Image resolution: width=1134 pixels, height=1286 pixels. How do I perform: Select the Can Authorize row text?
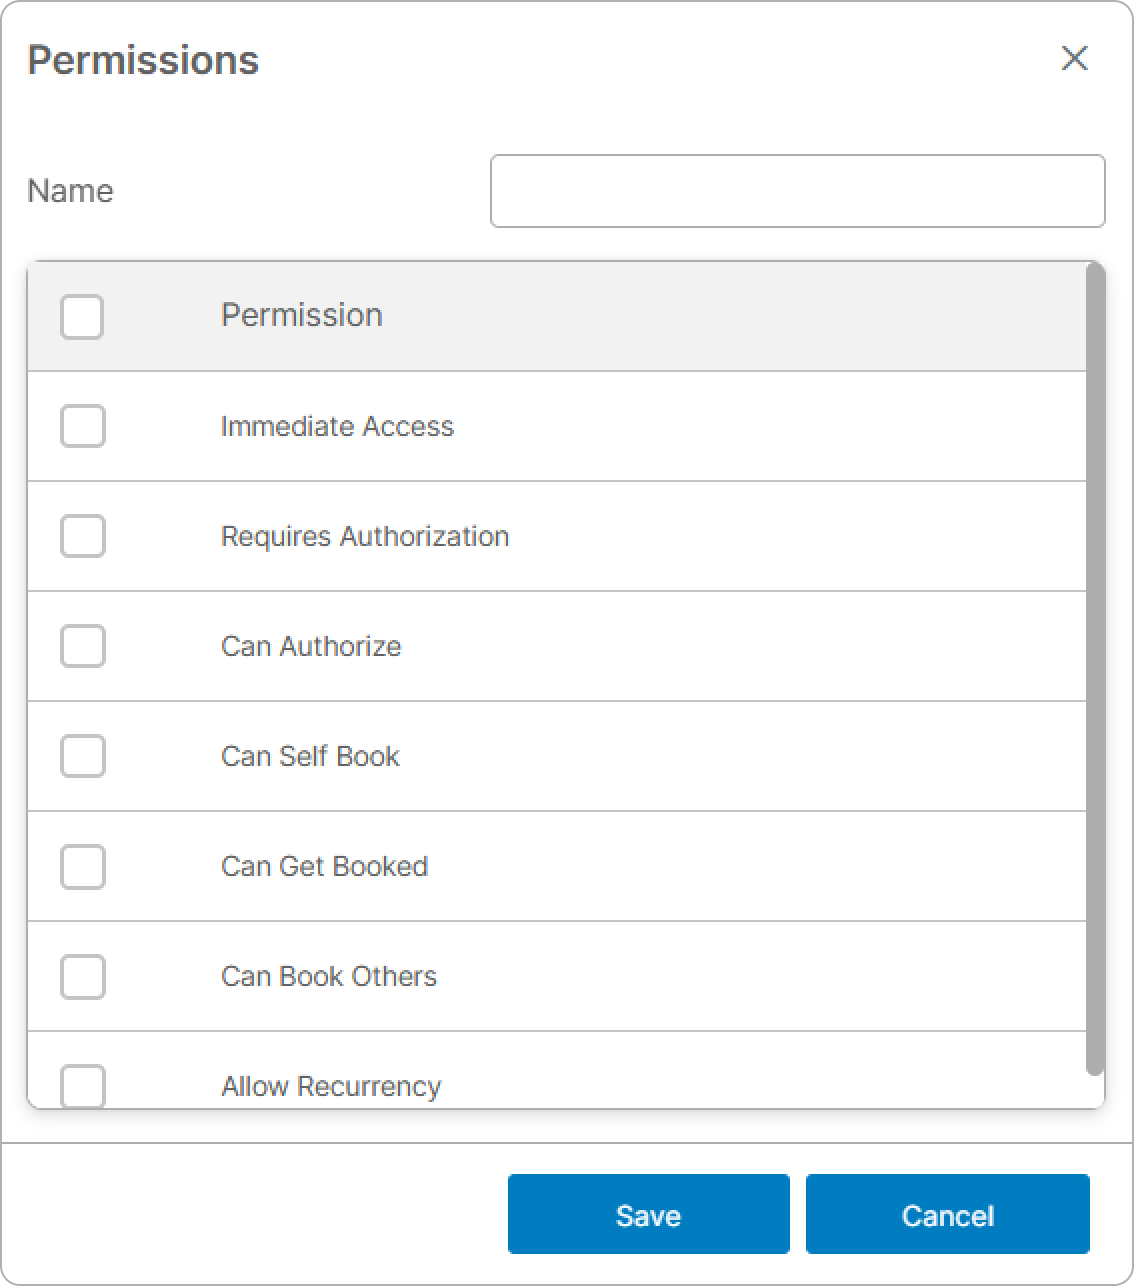coord(311,646)
